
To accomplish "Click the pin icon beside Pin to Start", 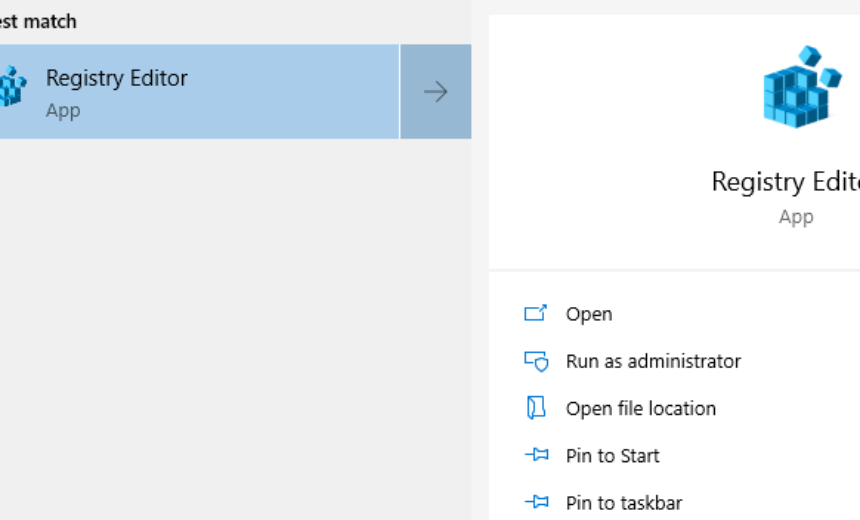I will click(x=536, y=455).
